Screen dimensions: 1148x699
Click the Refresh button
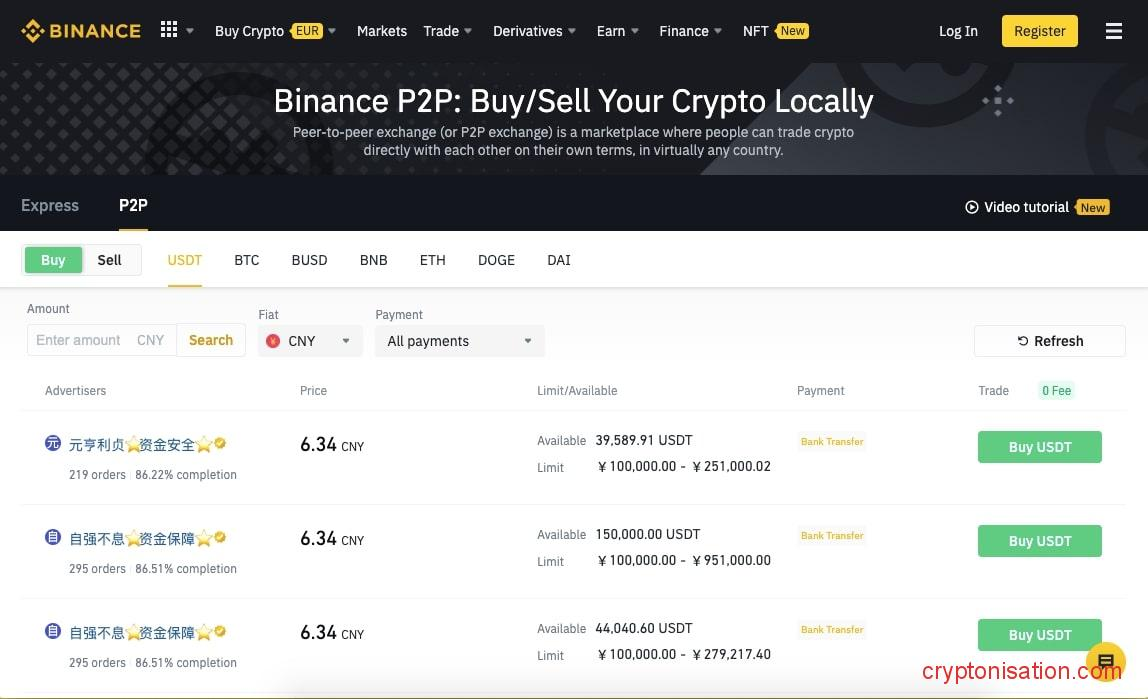pos(1049,341)
